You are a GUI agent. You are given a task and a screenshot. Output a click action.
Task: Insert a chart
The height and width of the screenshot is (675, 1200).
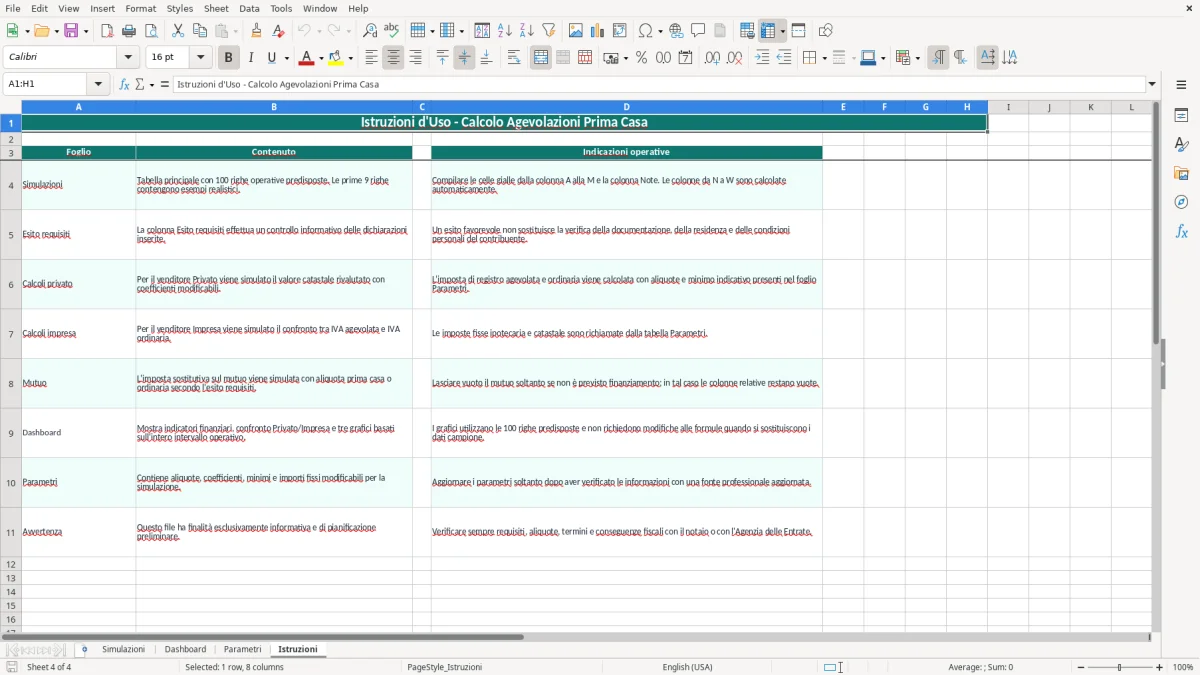[x=598, y=31]
